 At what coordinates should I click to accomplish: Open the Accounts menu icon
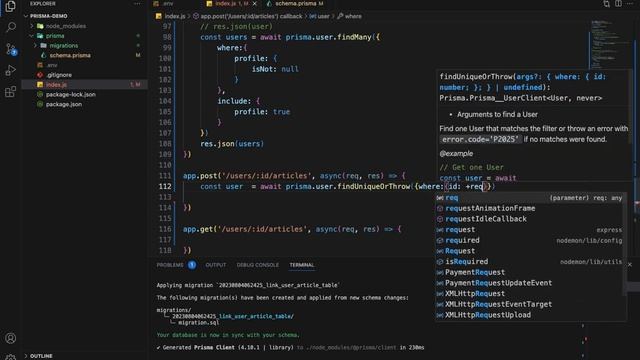point(11,338)
